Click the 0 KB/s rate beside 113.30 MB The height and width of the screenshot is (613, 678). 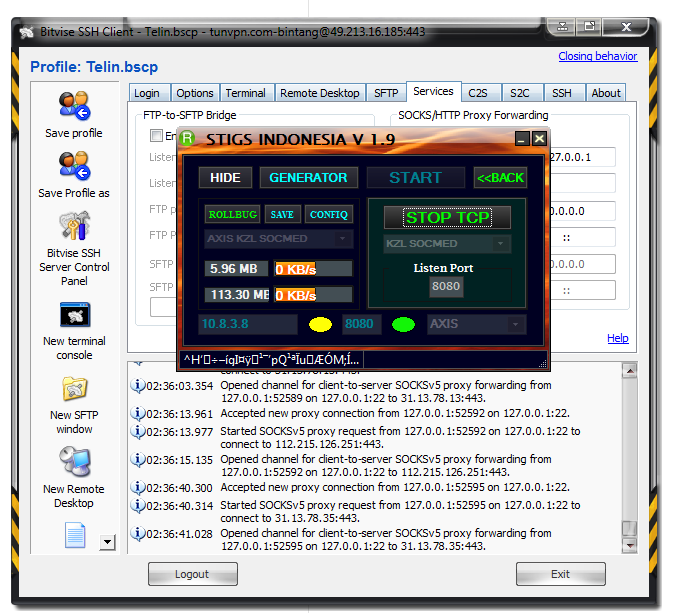pyautogui.click(x=313, y=295)
